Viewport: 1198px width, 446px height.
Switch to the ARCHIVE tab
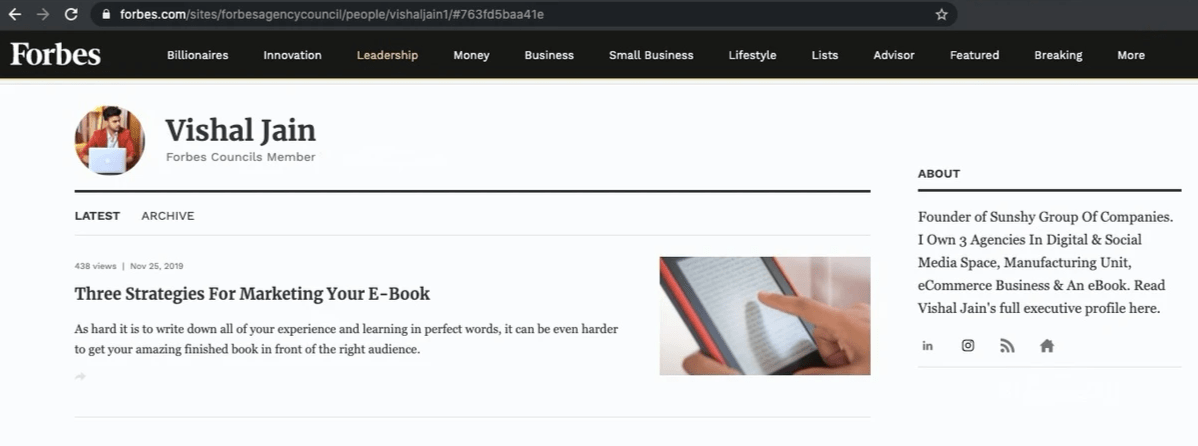click(x=167, y=216)
